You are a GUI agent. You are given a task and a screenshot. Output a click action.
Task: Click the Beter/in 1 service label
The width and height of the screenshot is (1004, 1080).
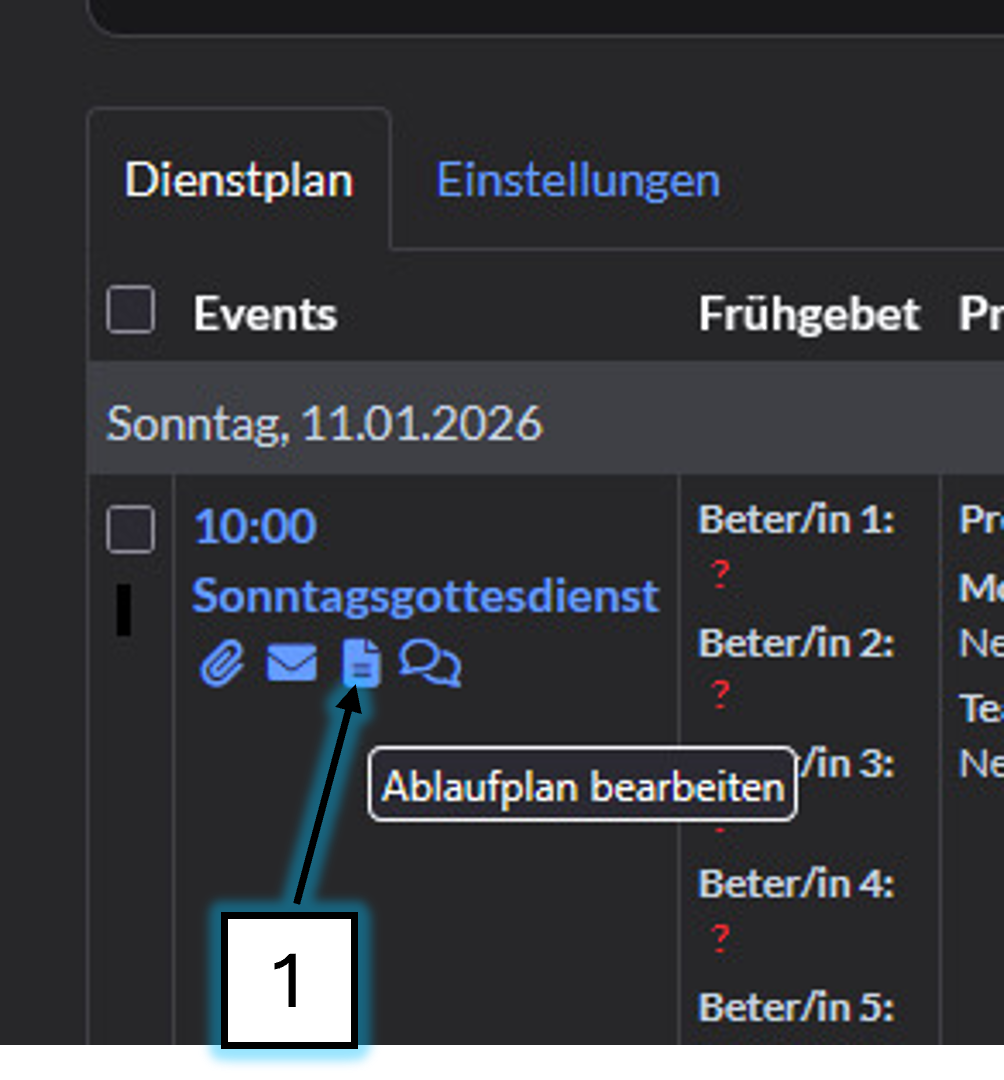click(796, 520)
